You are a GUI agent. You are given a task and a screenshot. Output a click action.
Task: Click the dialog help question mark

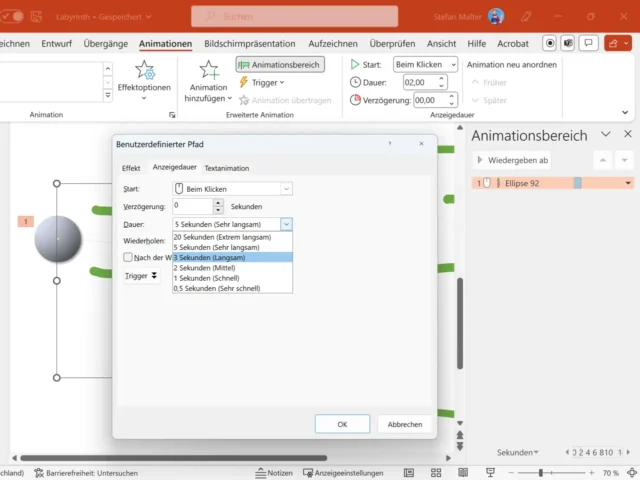point(390,144)
